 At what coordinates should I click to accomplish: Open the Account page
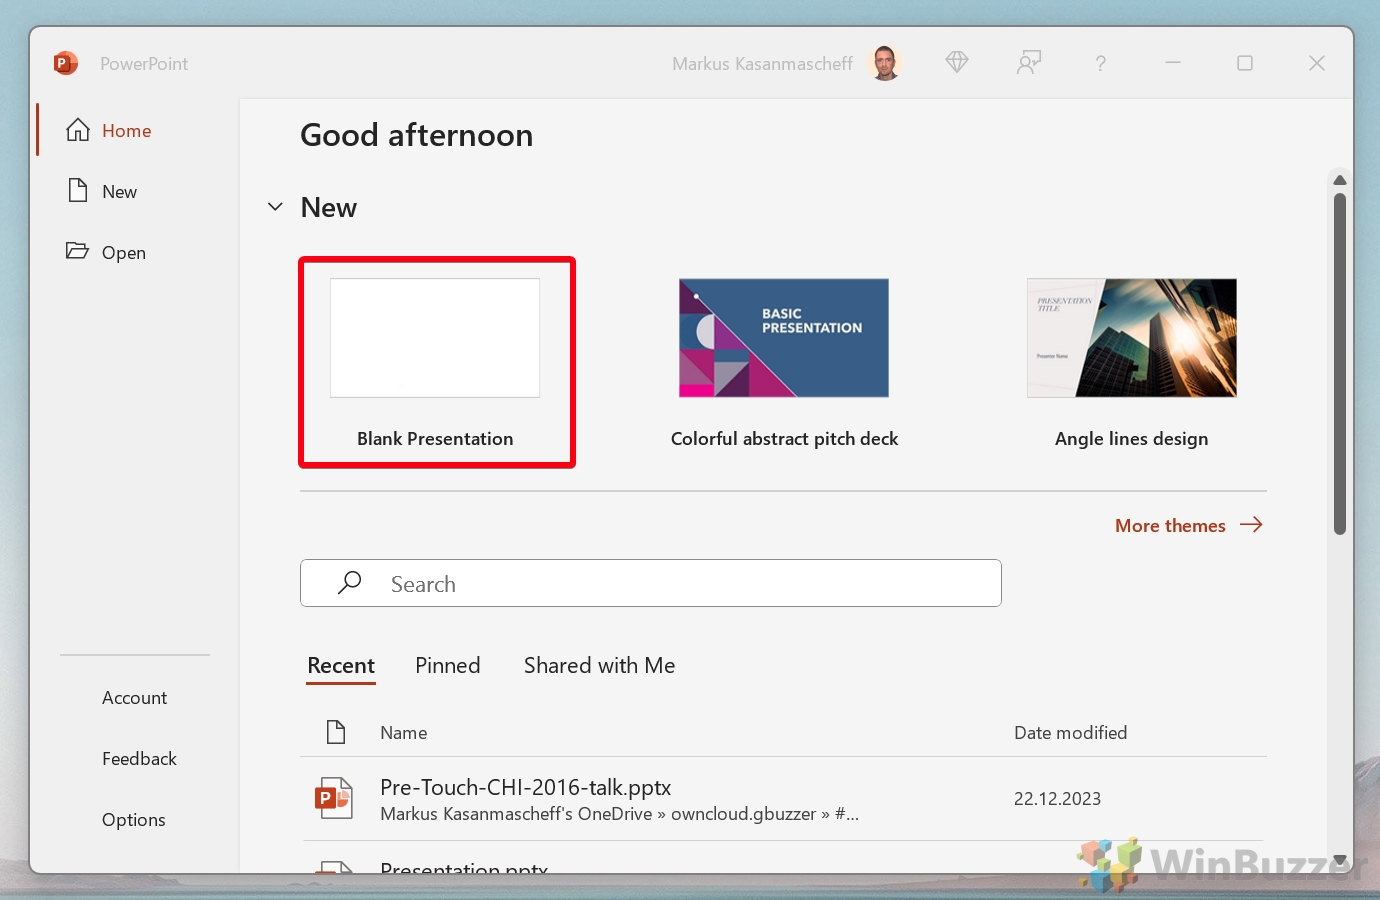pyautogui.click(x=134, y=698)
